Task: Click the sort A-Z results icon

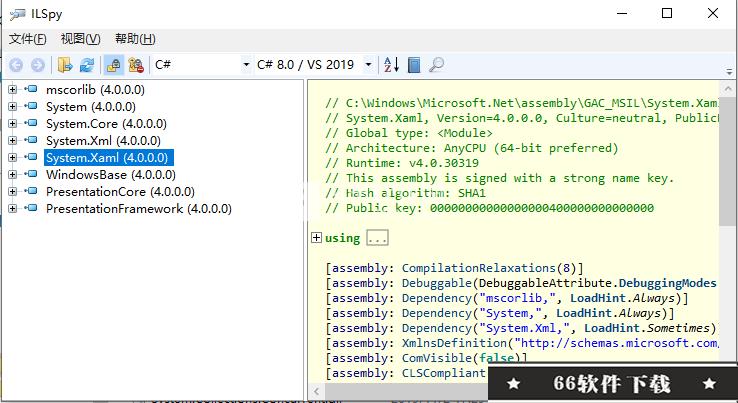Action: click(392, 65)
